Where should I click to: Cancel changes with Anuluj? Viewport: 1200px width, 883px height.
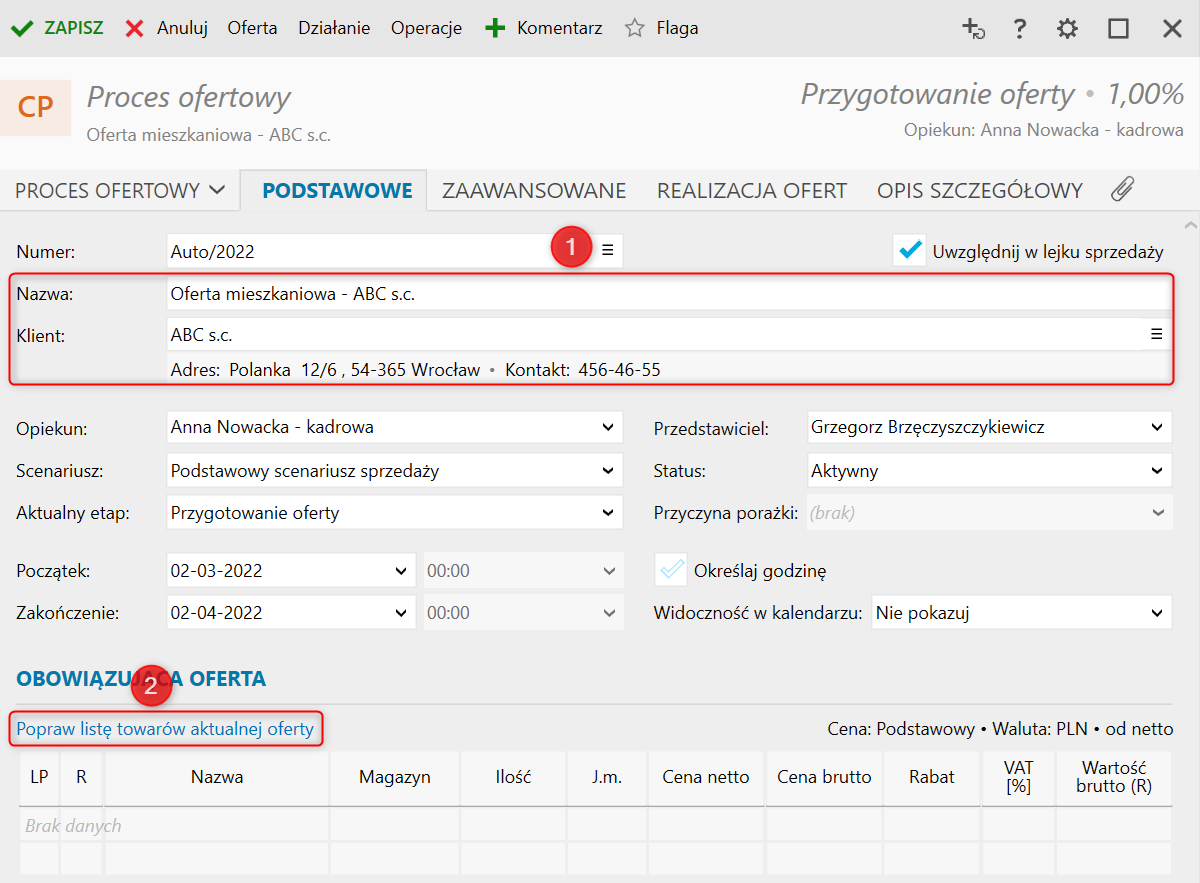click(x=166, y=28)
